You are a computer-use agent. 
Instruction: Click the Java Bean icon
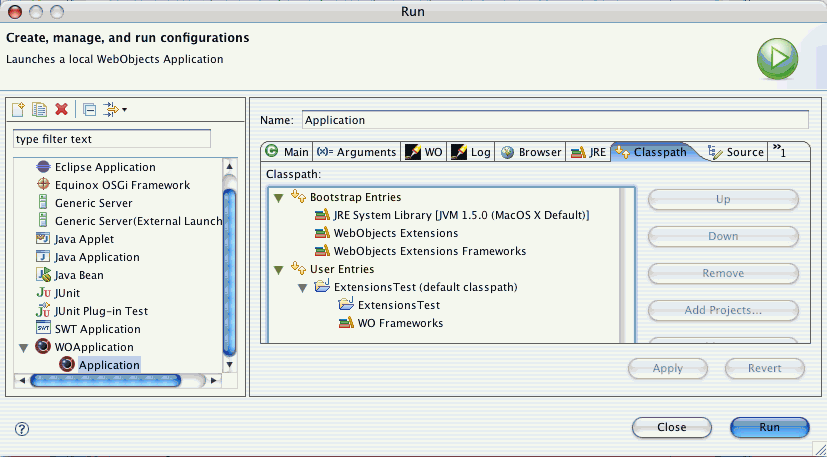[x=43, y=274]
